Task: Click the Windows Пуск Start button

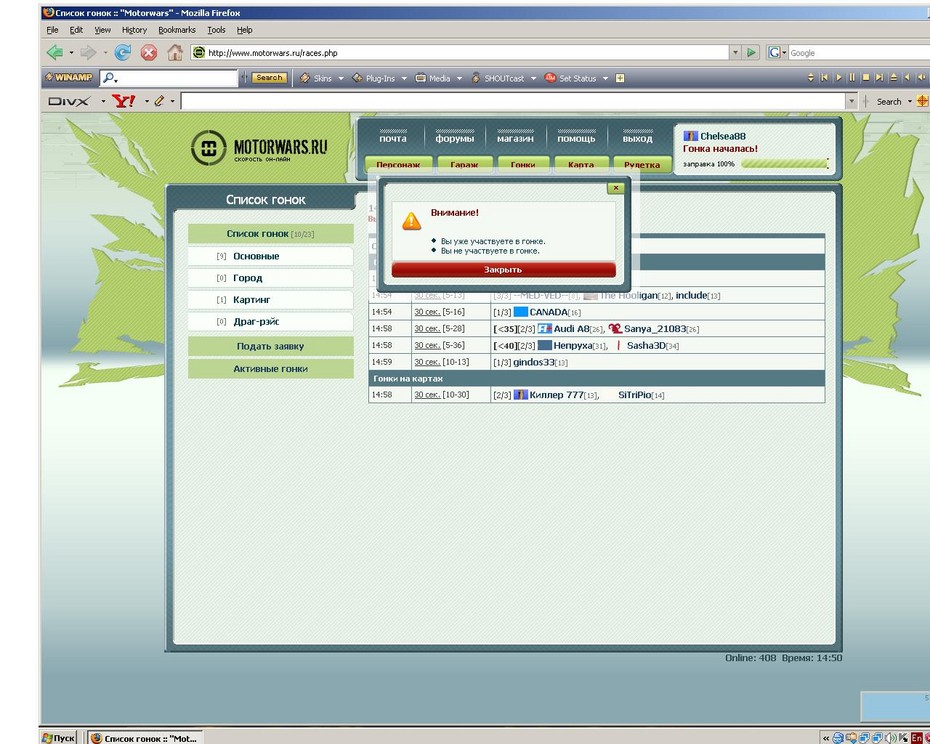Action: pos(59,738)
